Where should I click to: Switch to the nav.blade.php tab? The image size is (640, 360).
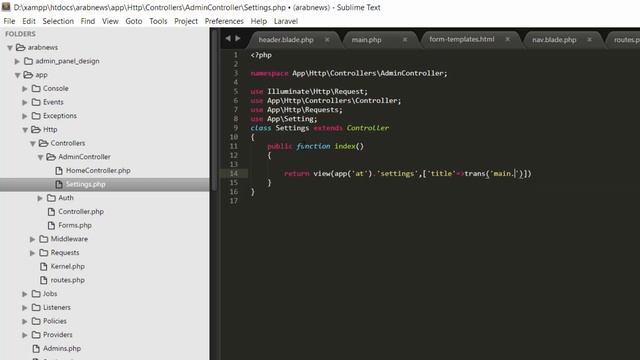click(554, 40)
